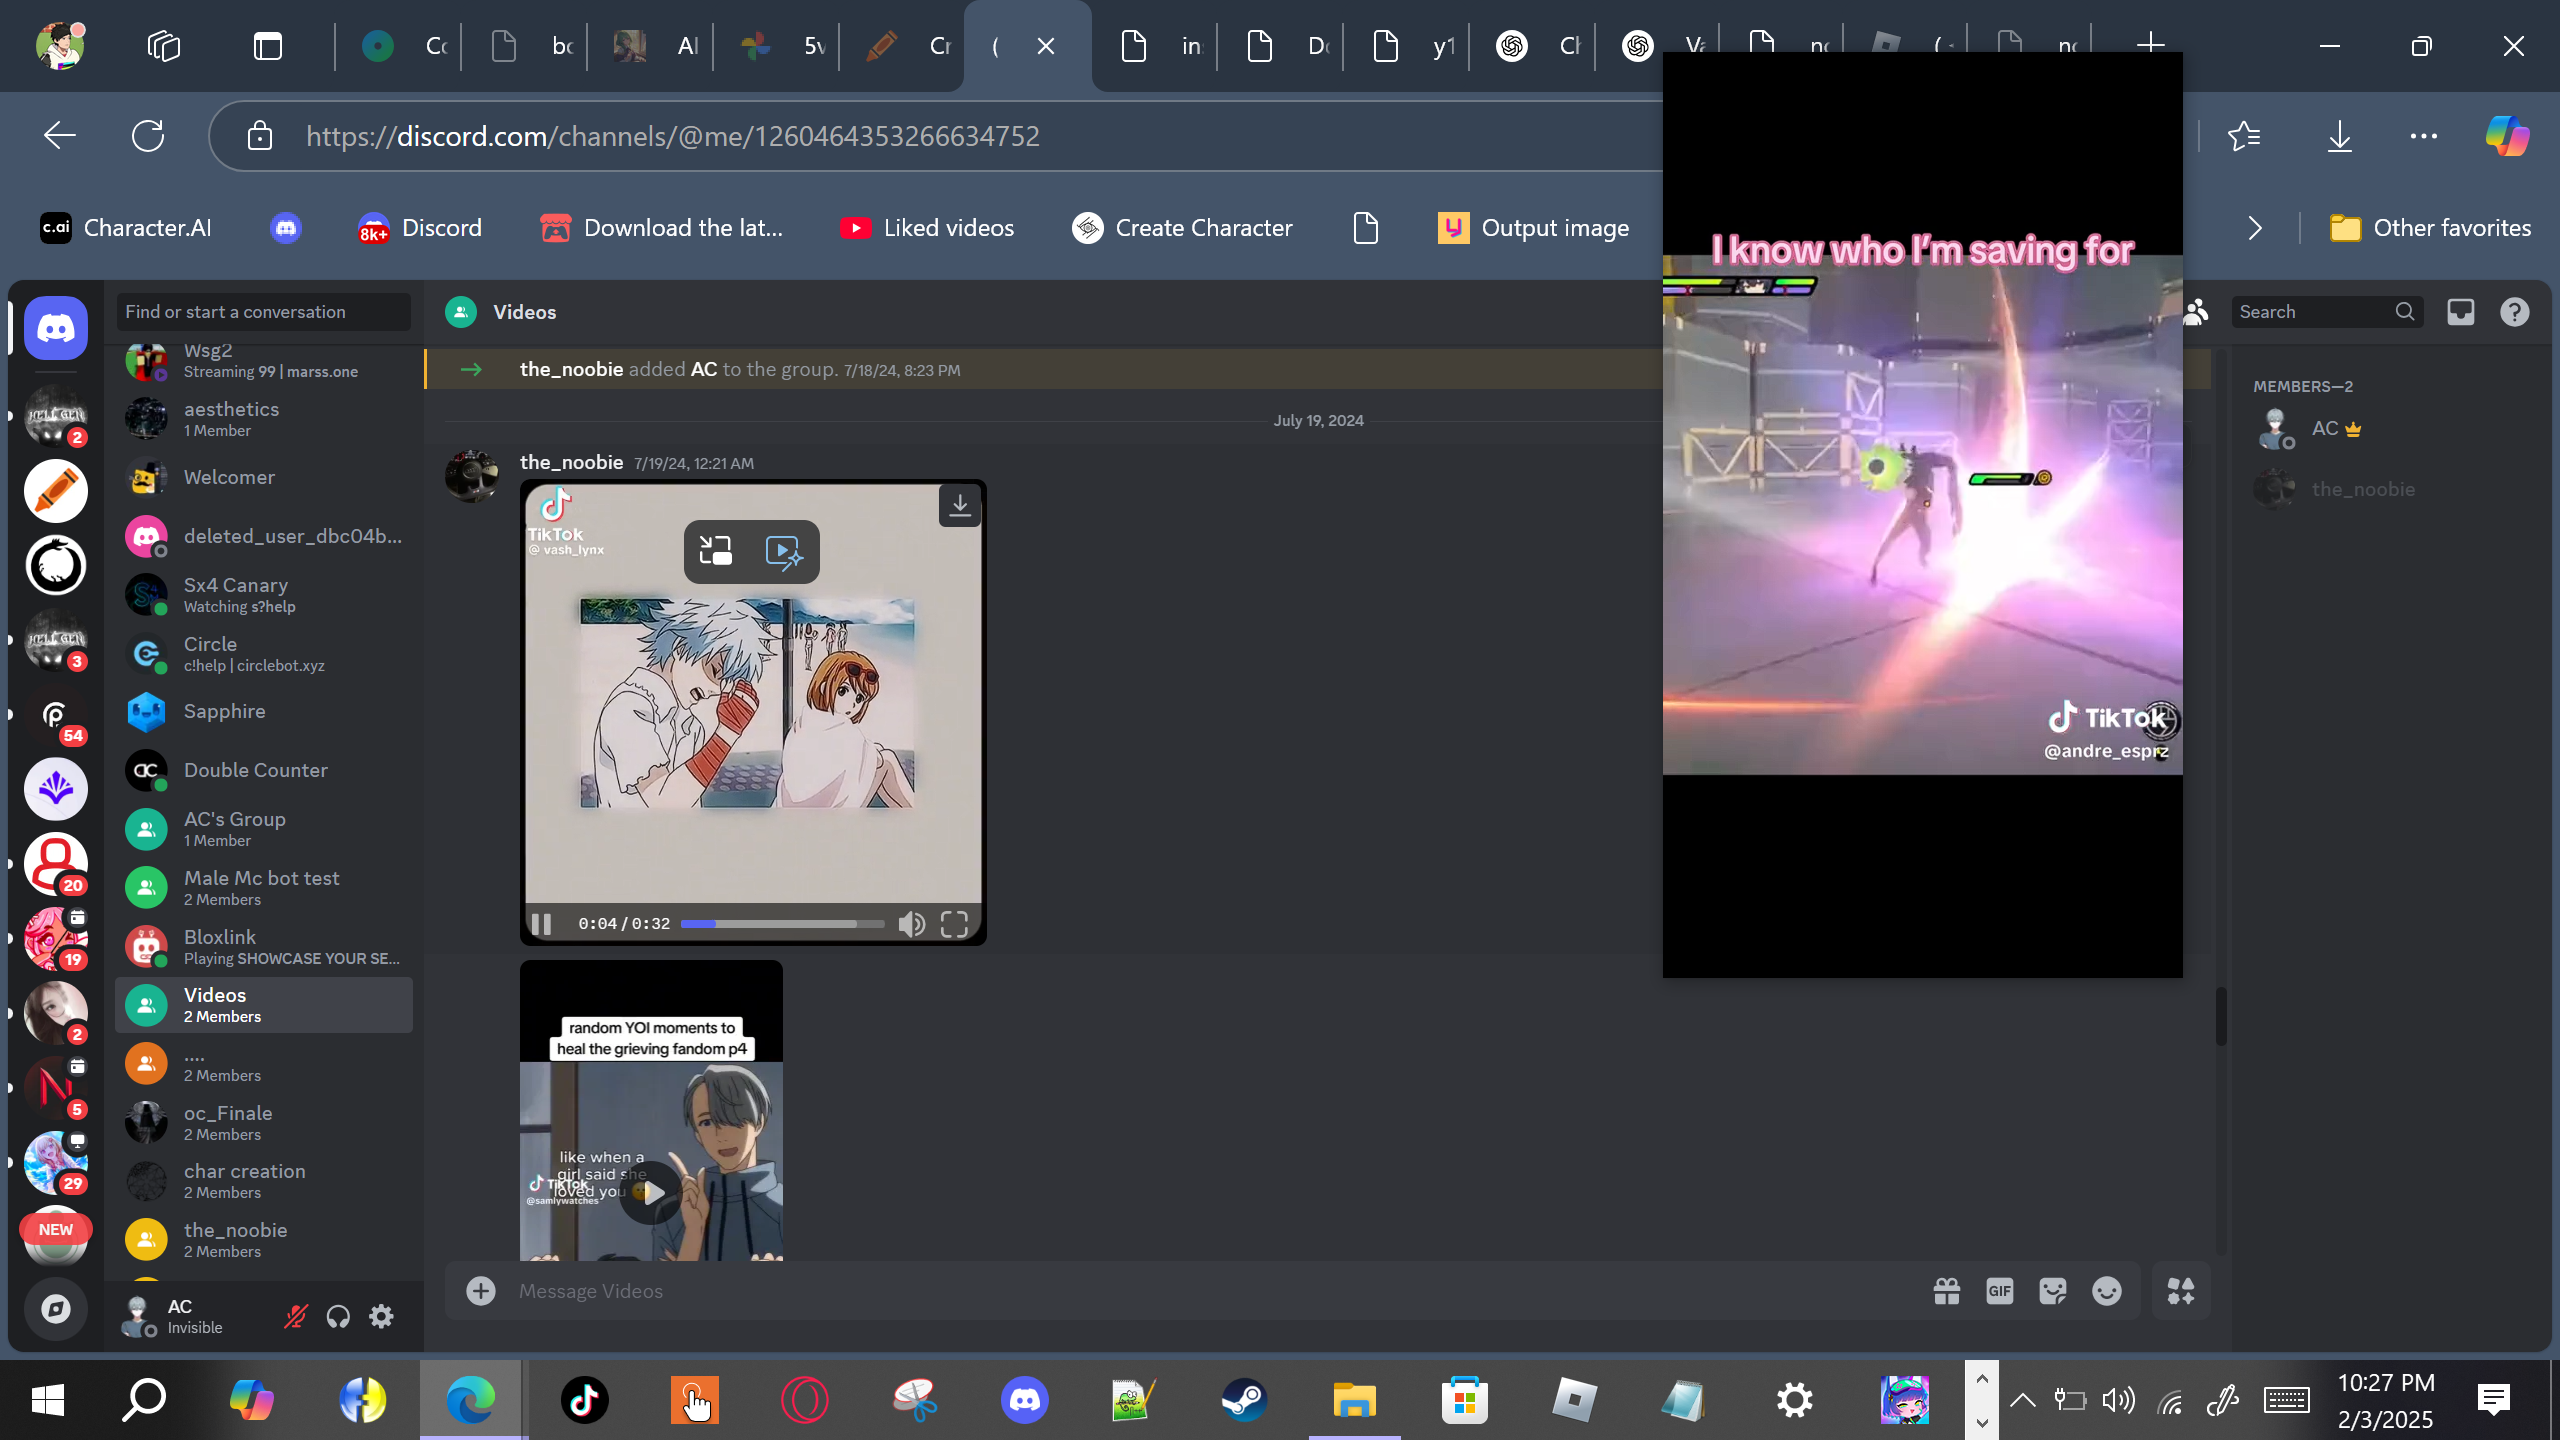The image size is (2560, 1440).
Task: Open the gift Nitro icon
Action: point(1946,1291)
